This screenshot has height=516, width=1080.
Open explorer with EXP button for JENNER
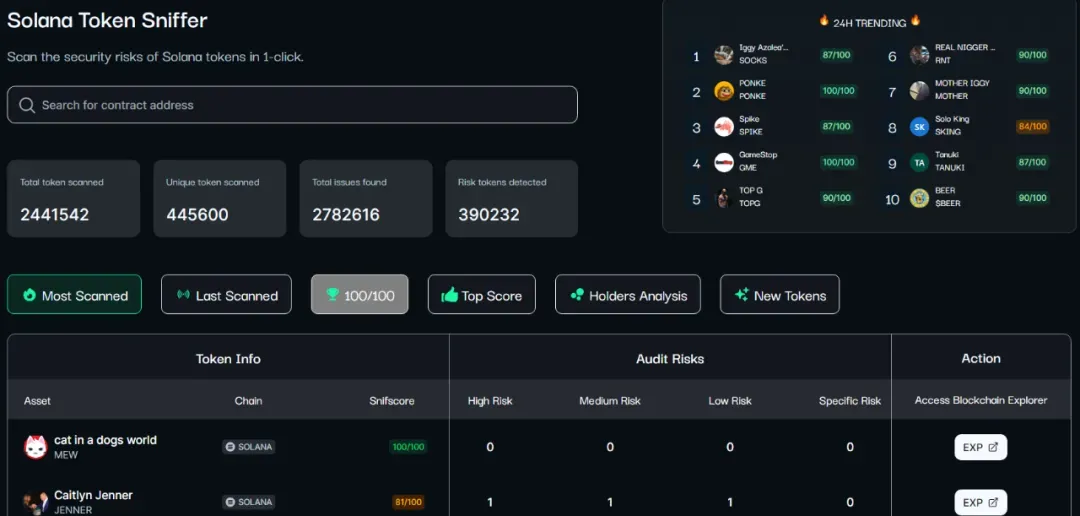981,502
